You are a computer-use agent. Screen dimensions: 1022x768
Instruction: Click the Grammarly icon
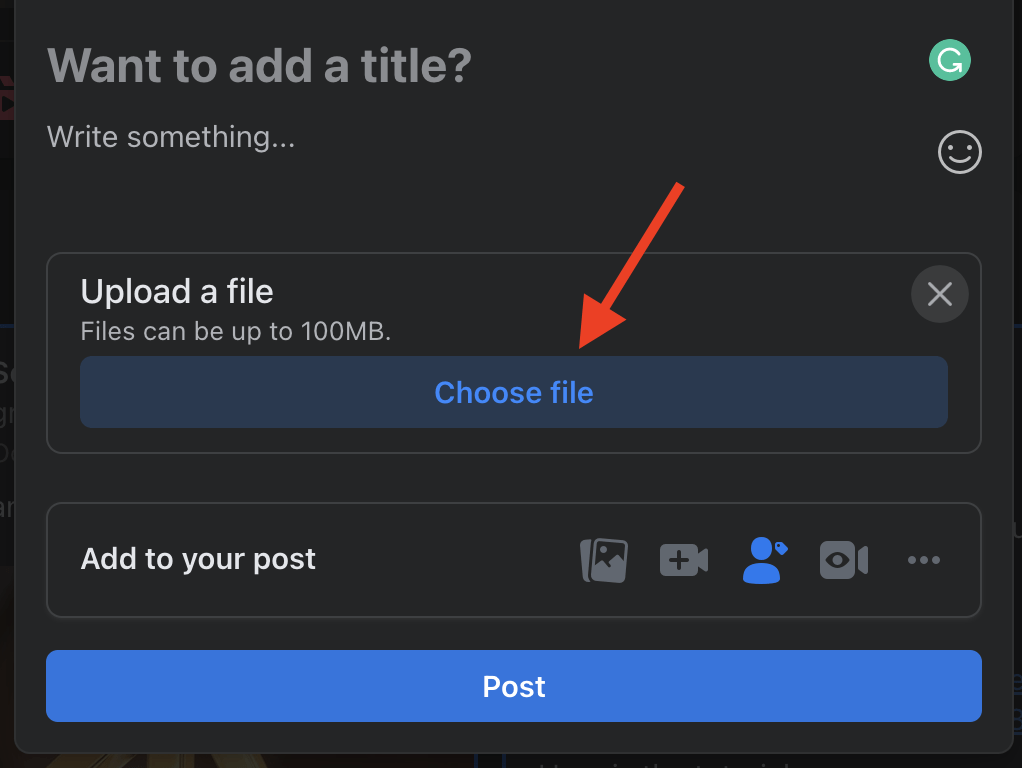pos(948,60)
